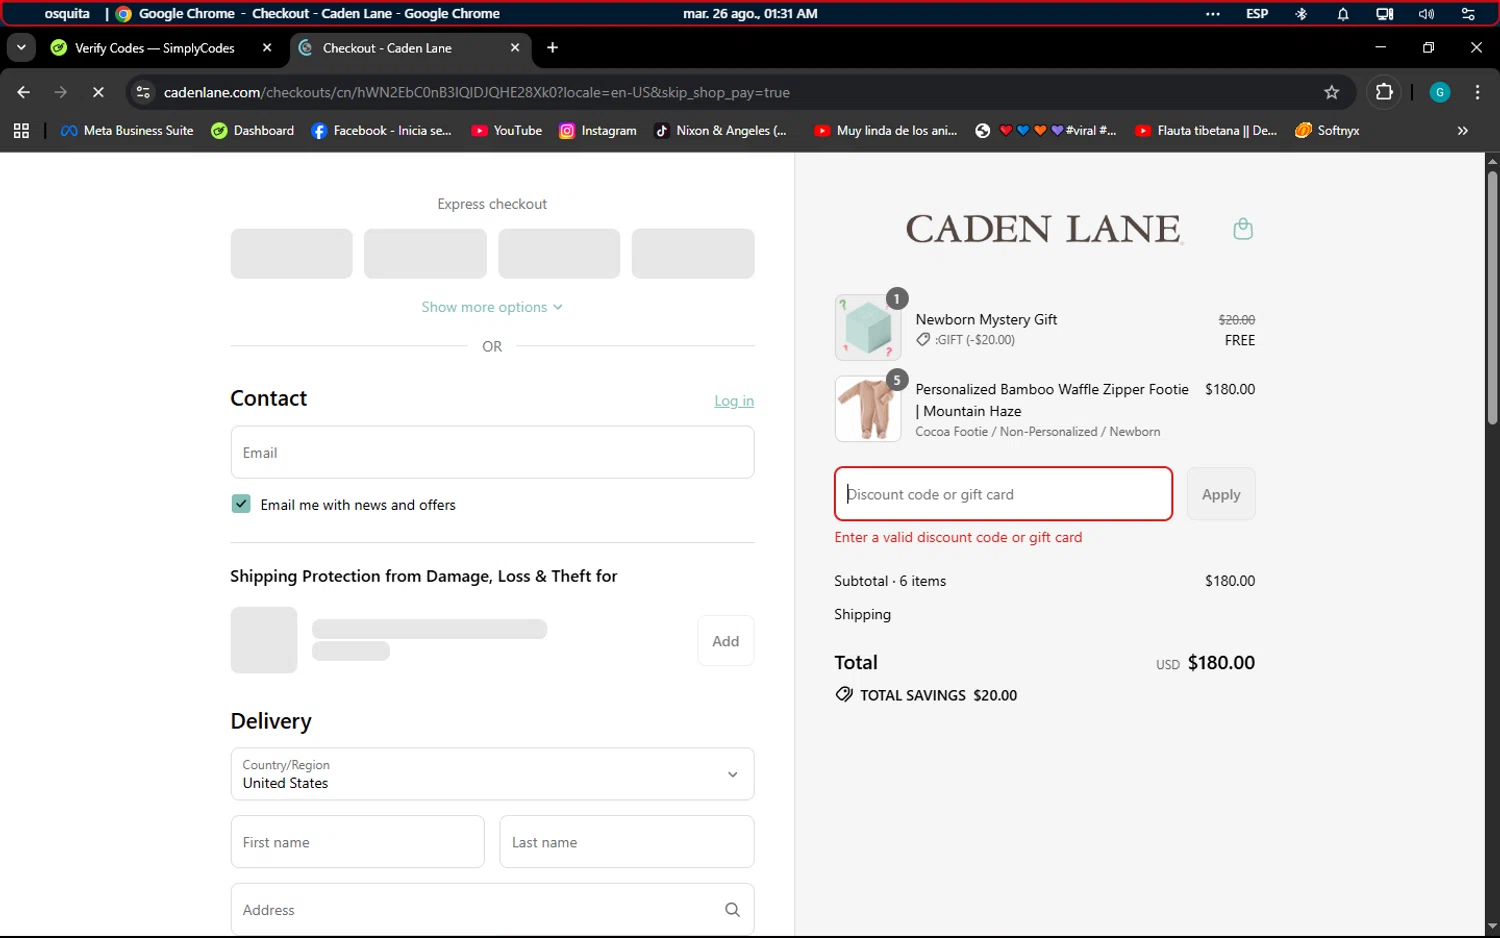Show more bookmarks with the chevron
This screenshot has height=938, width=1500.
[x=1462, y=131]
